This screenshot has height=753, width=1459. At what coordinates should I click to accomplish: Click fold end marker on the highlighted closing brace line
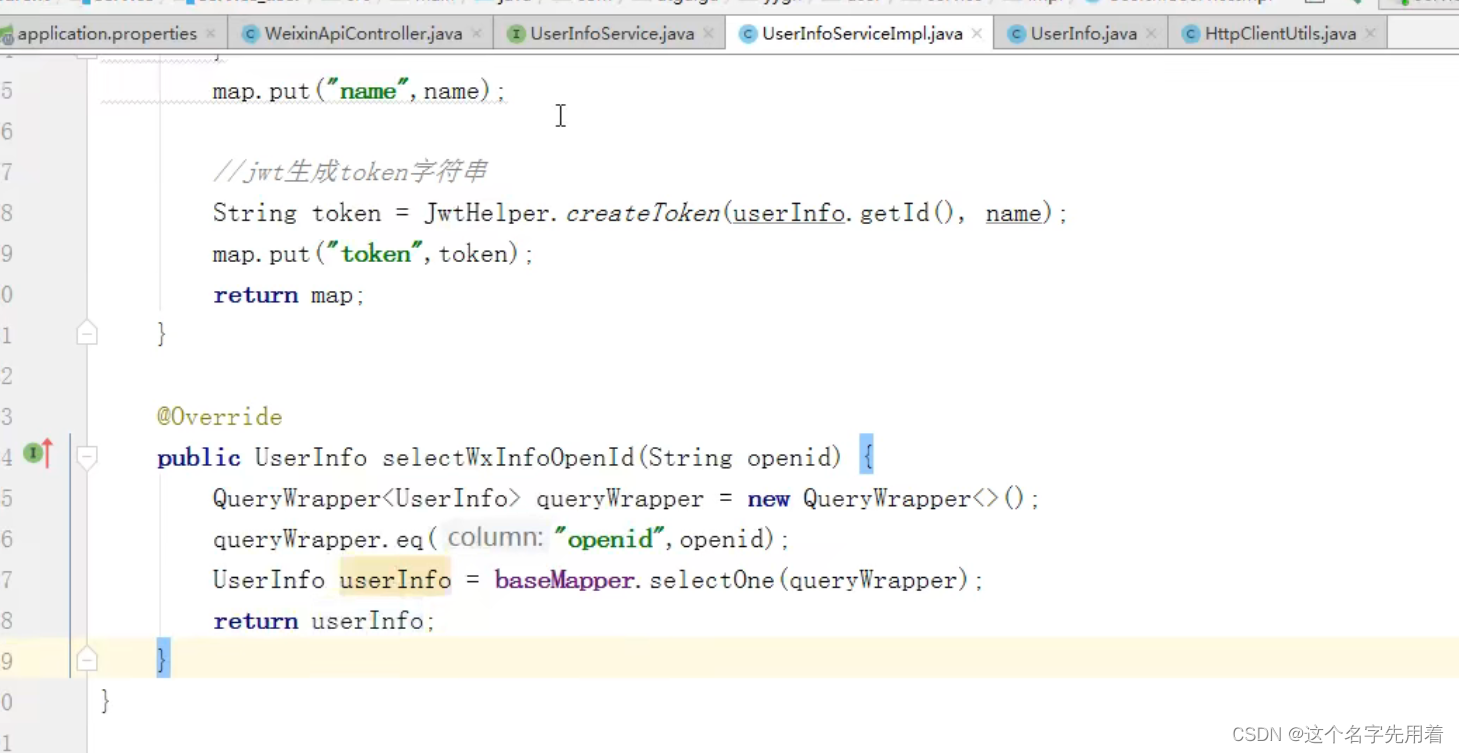click(x=87, y=660)
